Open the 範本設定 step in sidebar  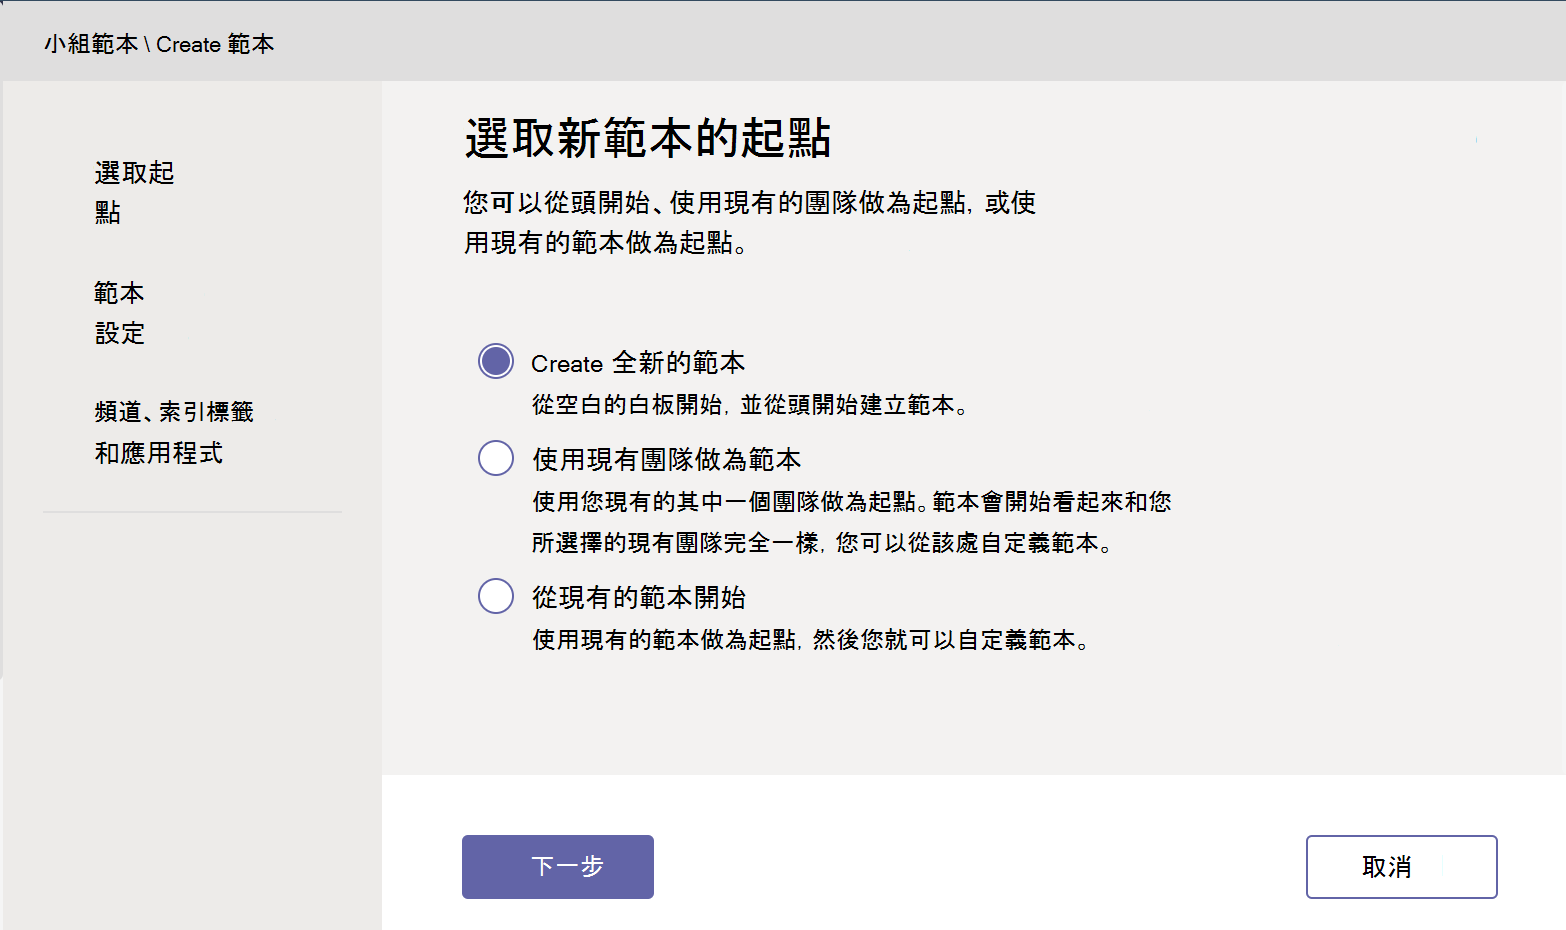120,313
